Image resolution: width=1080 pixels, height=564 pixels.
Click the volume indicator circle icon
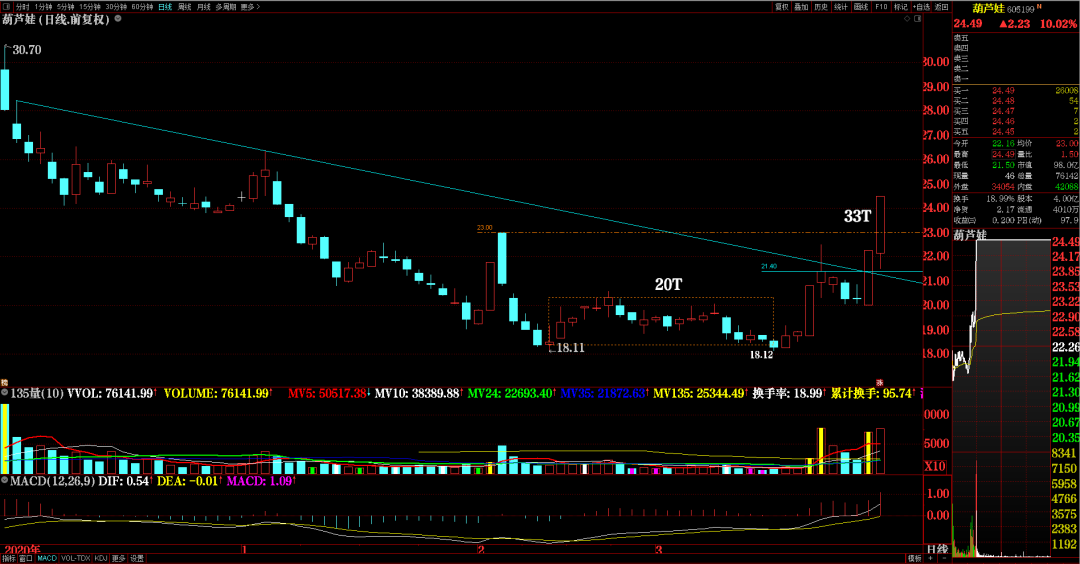point(5,393)
